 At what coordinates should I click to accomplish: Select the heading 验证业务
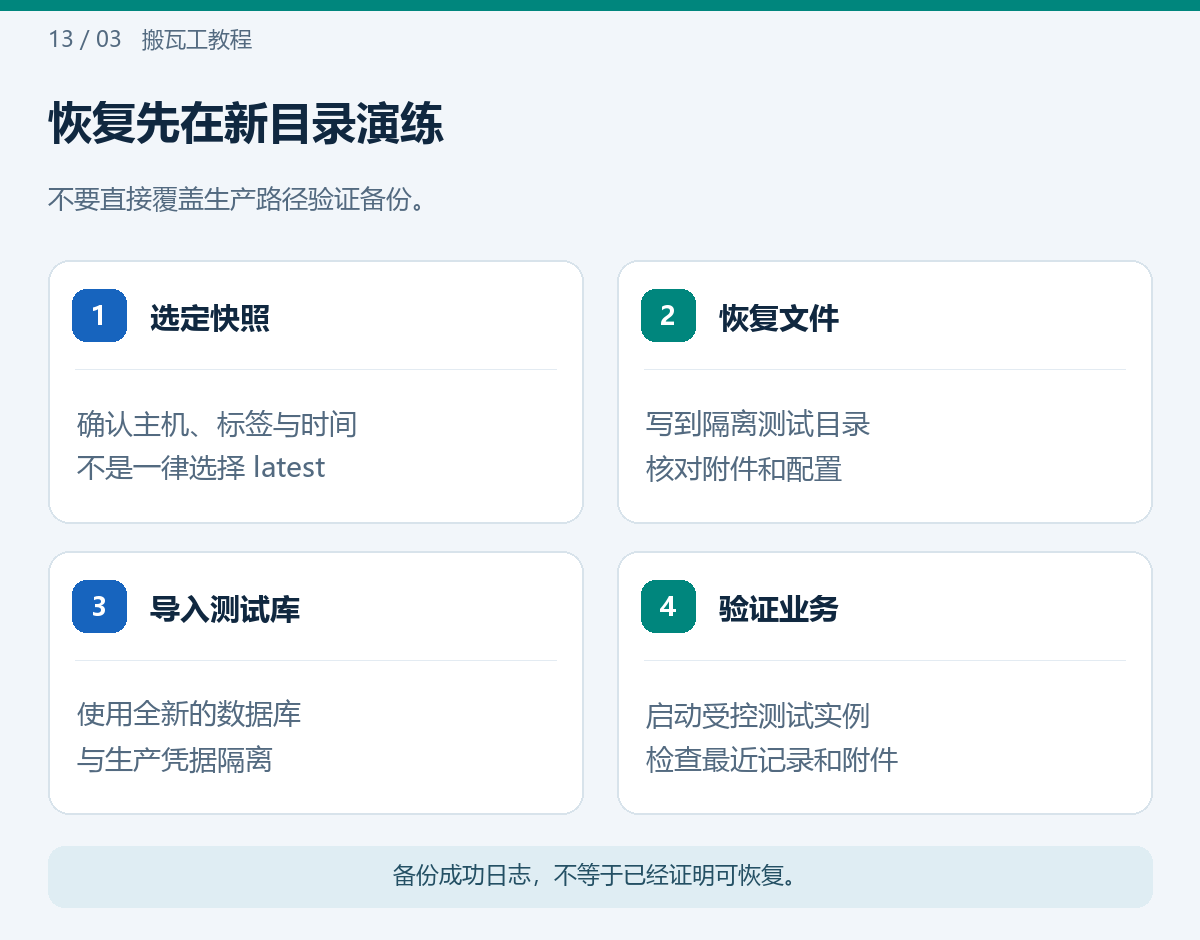coord(779,609)
